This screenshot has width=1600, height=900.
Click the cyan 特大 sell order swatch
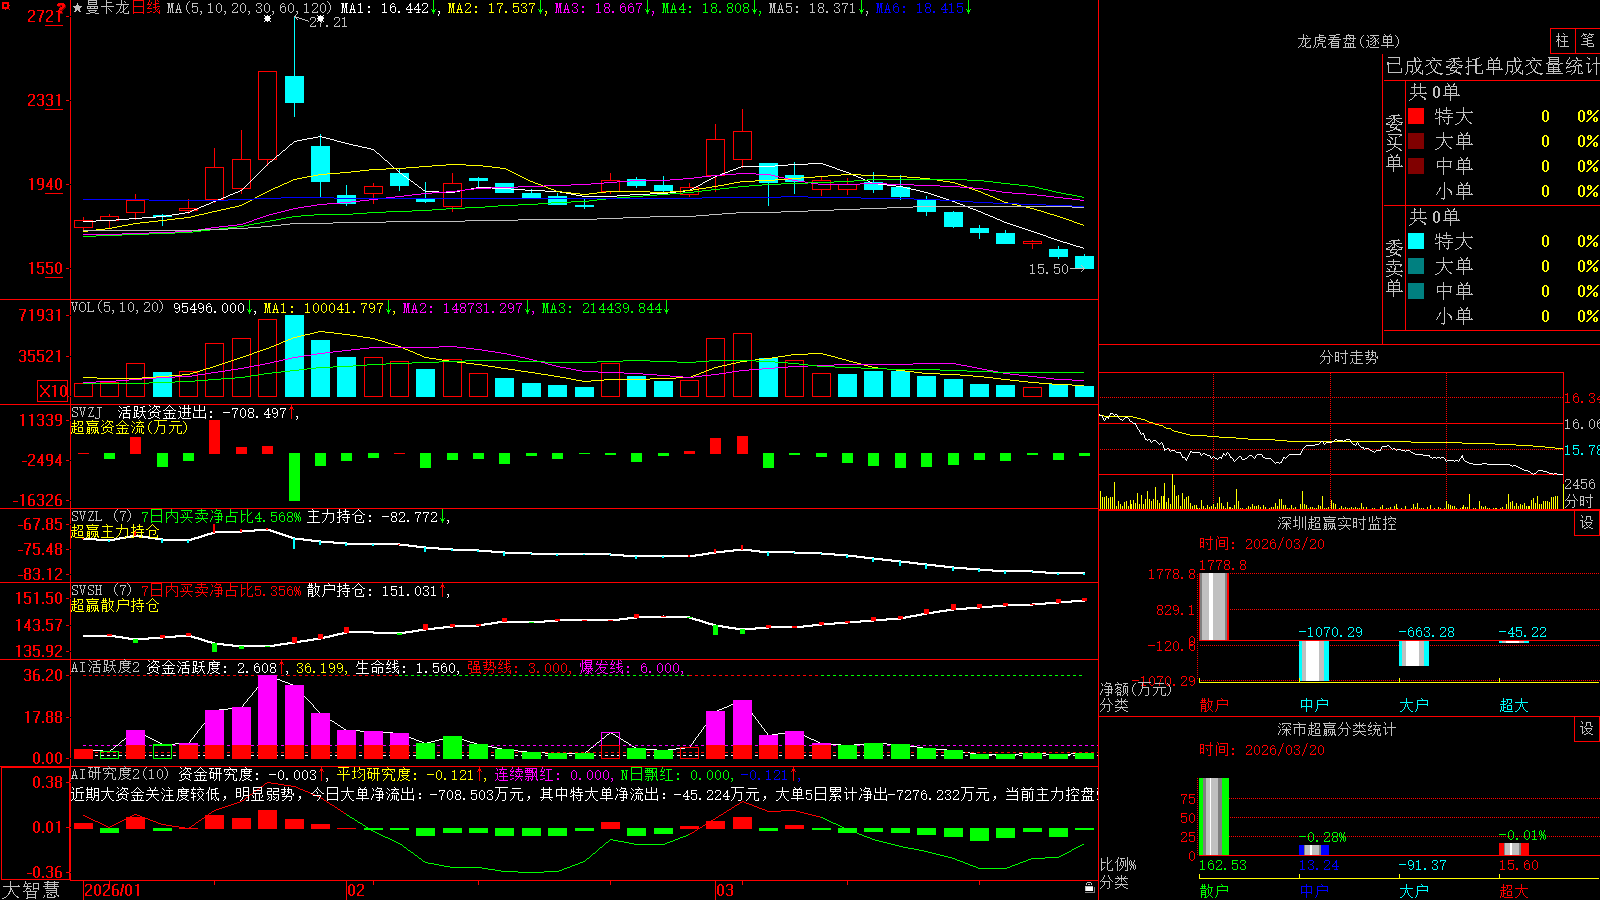click(1416, 241)
